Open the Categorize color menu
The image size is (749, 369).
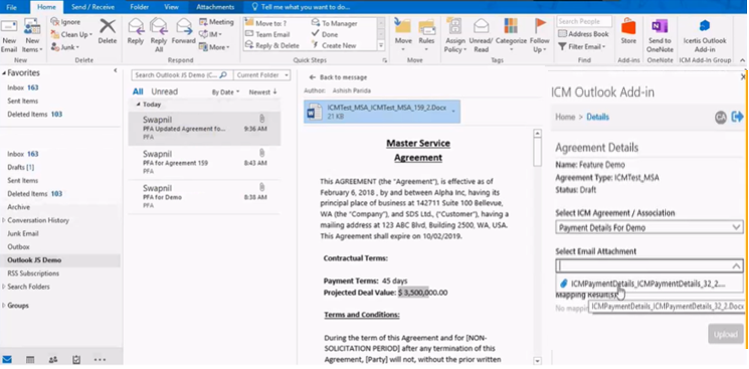511,36
